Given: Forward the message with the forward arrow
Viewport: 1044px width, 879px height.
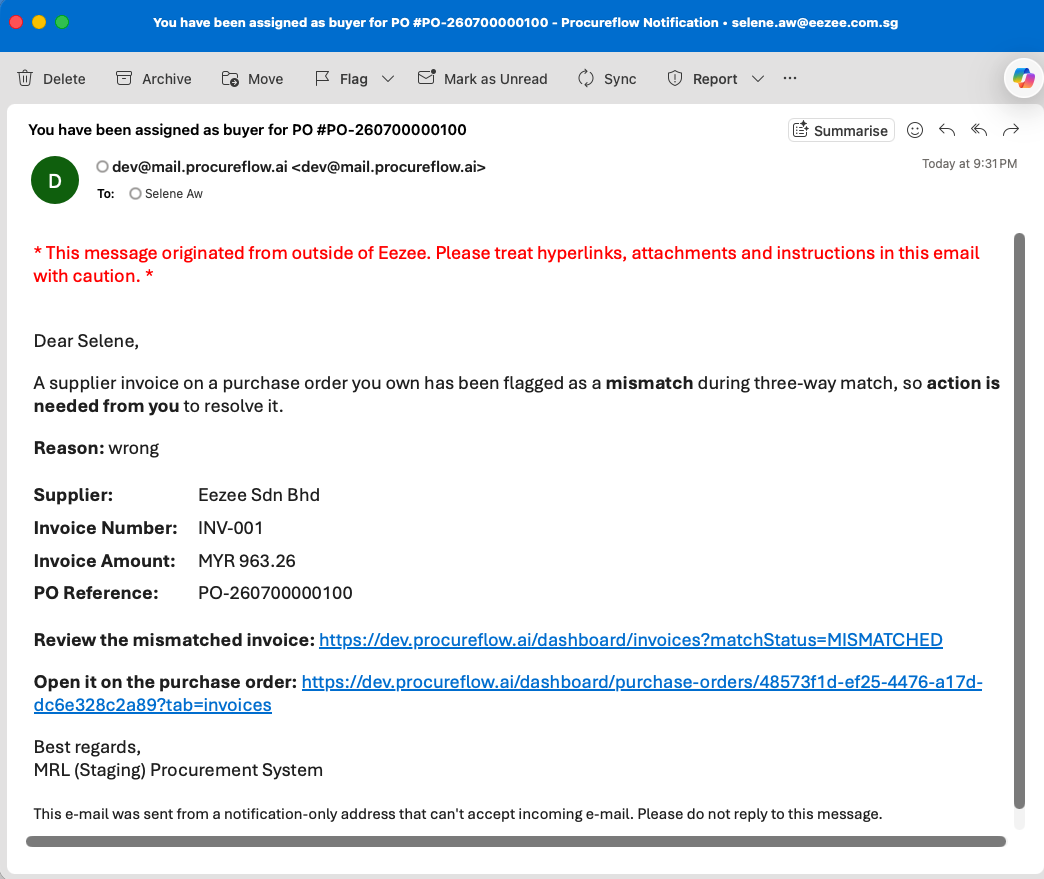Looking at the screenshot, I should coord(1011,130).
